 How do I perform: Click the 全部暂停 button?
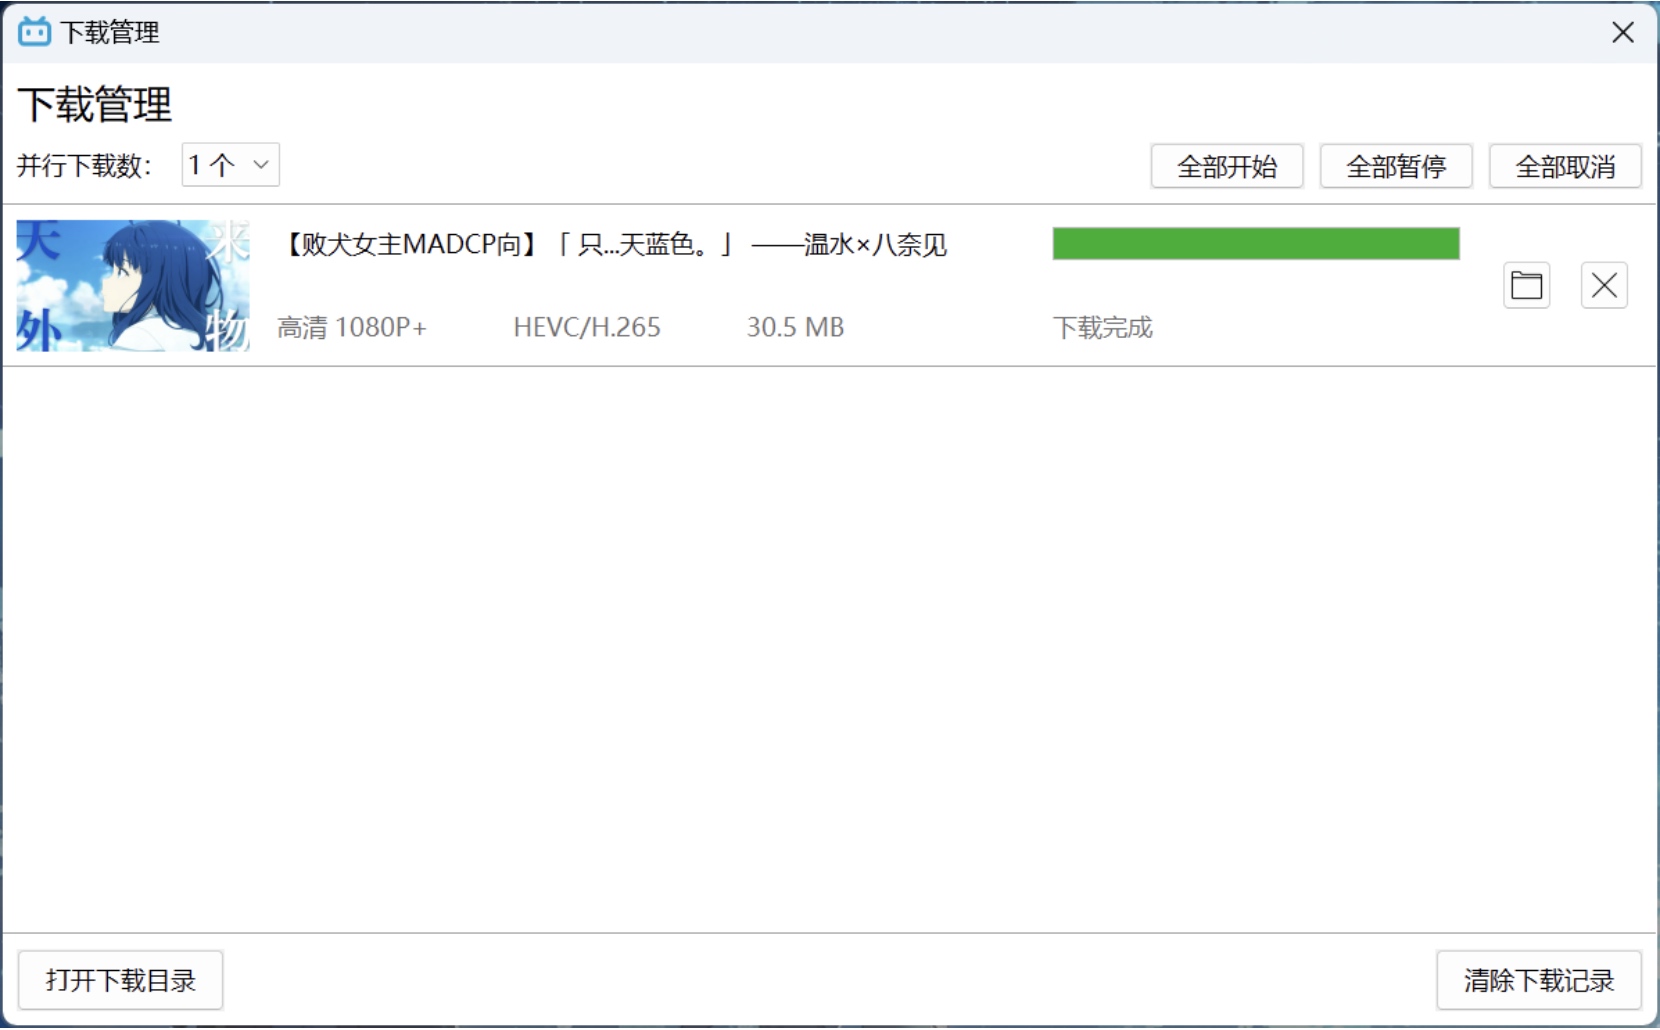pos(1396,166)
